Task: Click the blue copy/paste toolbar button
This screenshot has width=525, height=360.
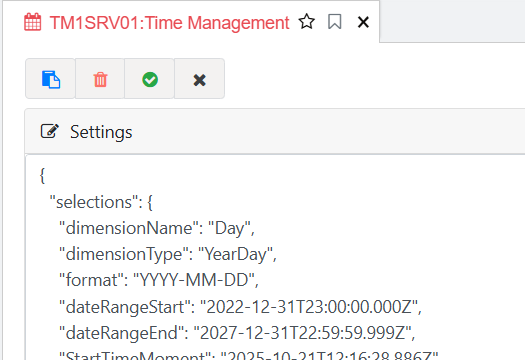Action: click(x=50, y=79)
